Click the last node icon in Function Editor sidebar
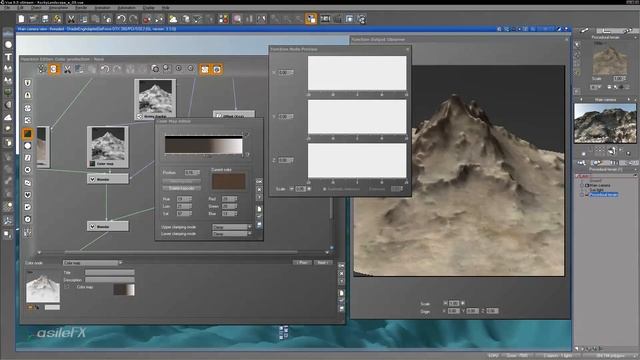 click(27, 233)
